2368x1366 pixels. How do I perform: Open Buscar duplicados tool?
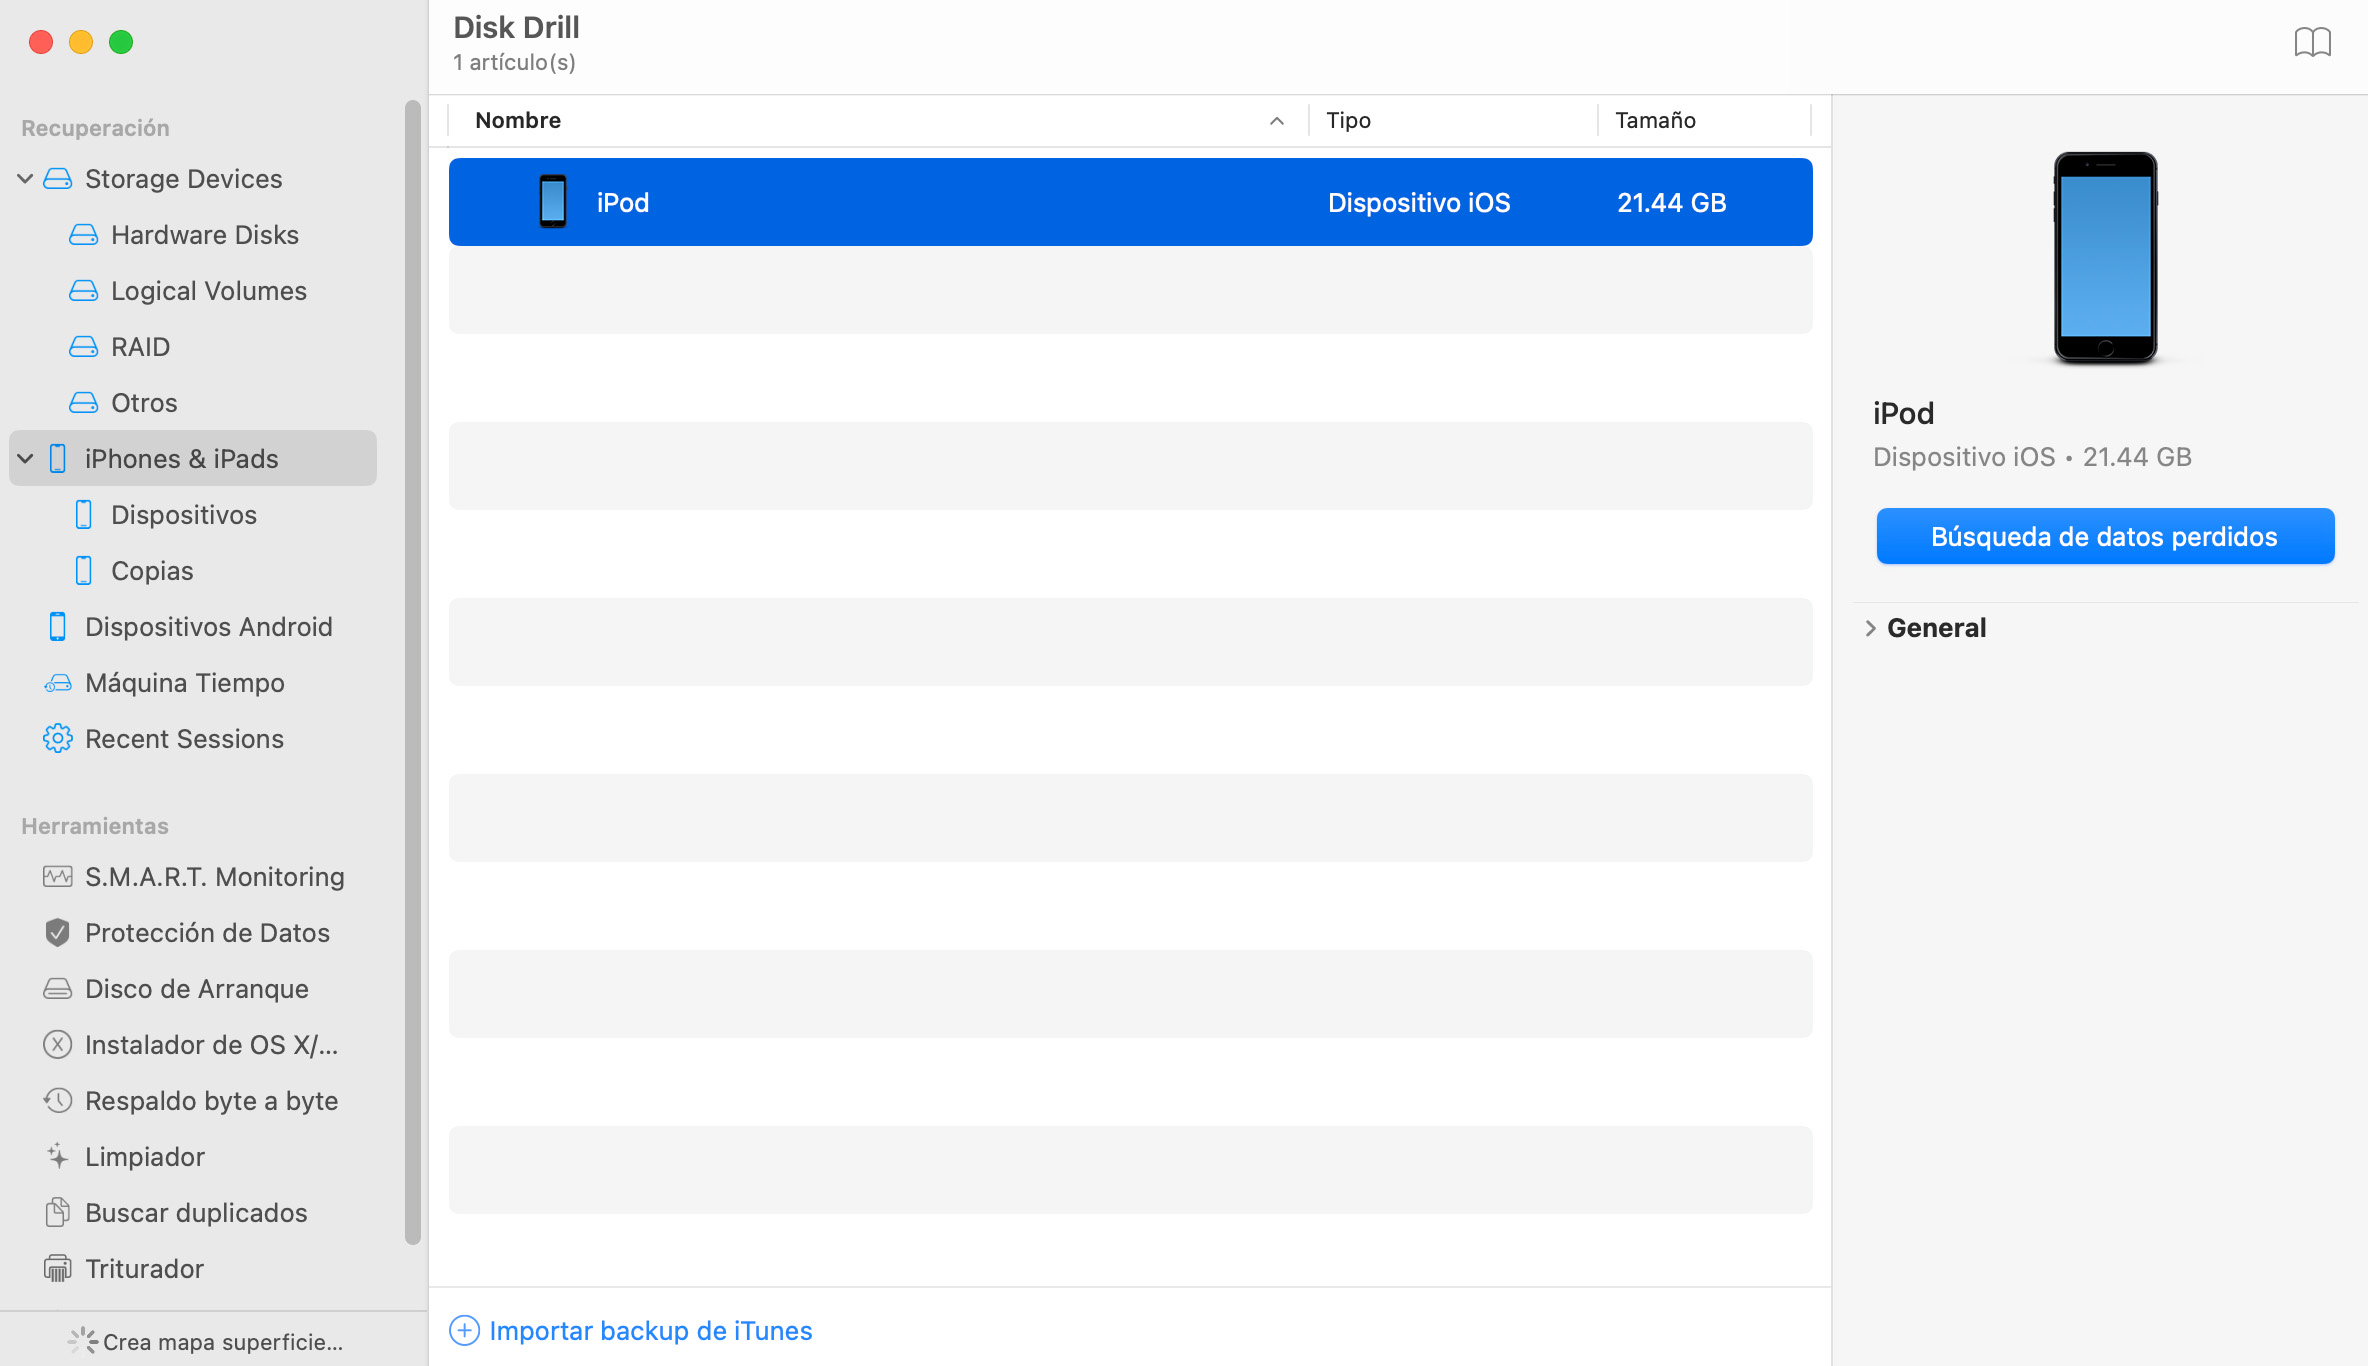(197, 1212)
